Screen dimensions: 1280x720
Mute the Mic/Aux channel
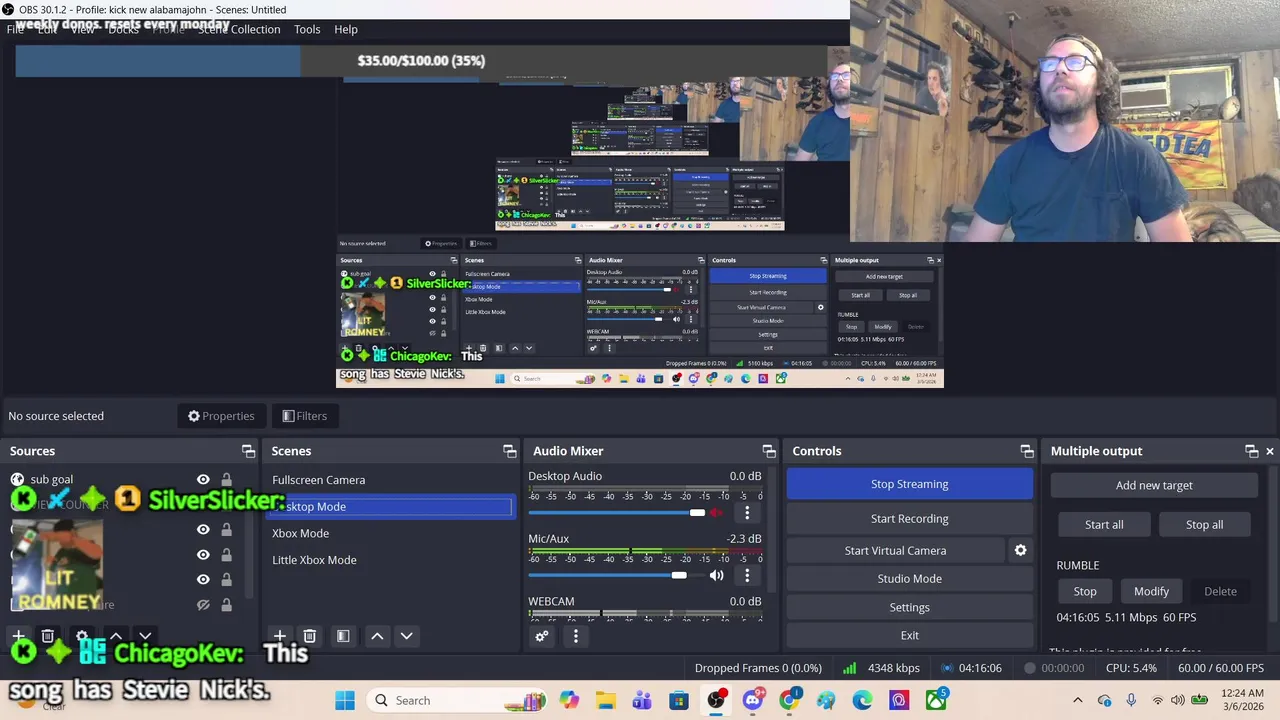(x=716, y=575)
